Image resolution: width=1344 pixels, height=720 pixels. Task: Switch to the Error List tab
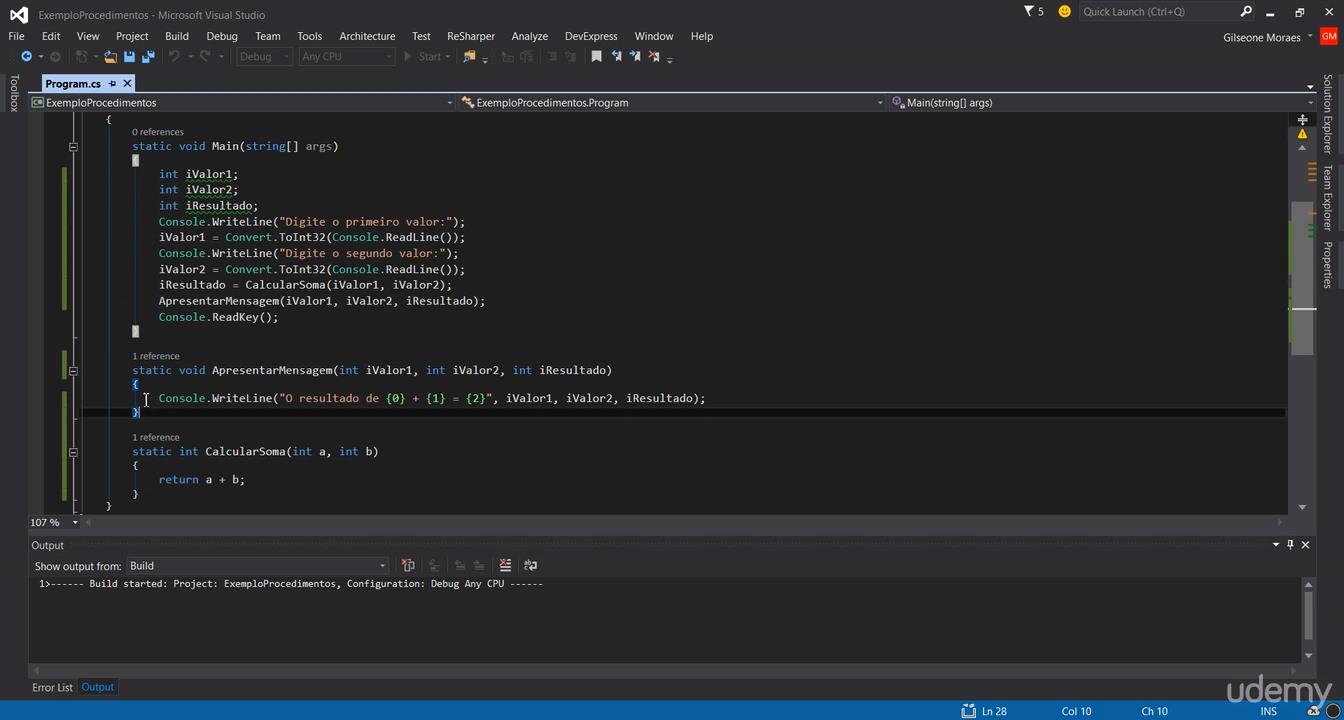coord(52,687)
